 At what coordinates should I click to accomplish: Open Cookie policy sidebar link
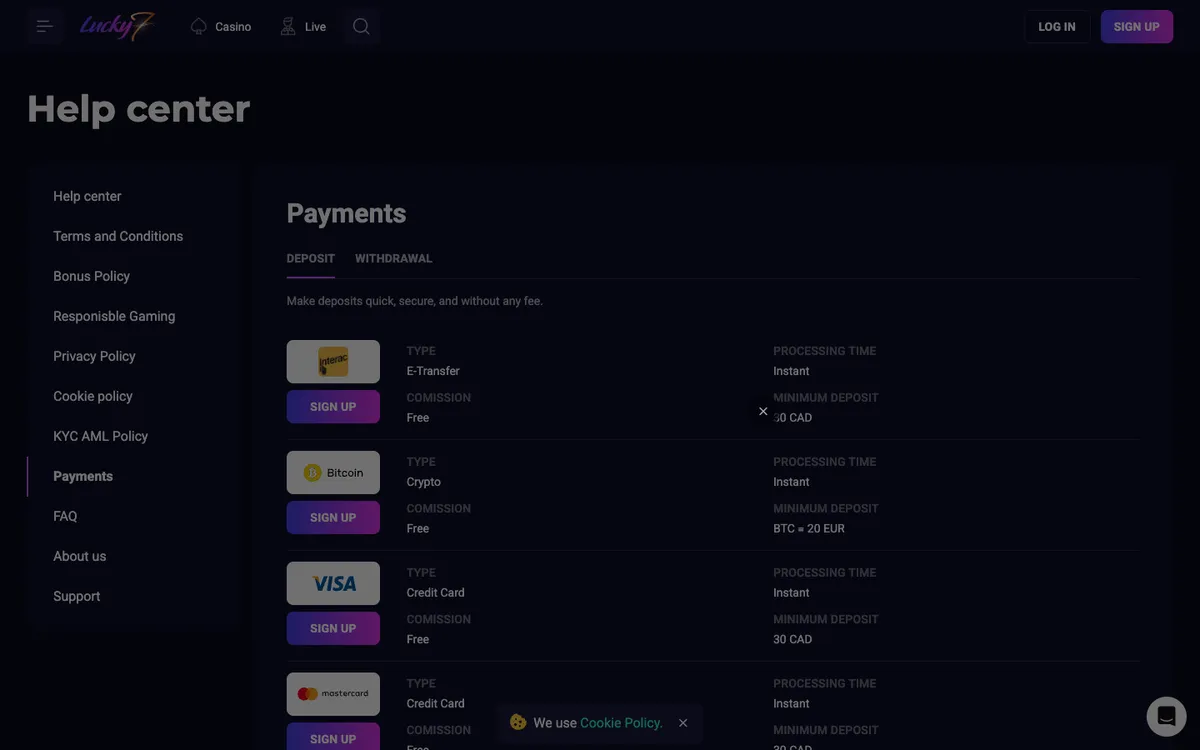[x=93, y=396]
